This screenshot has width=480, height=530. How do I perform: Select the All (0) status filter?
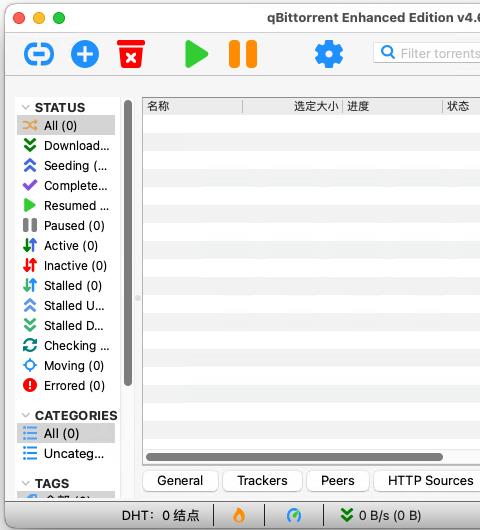point(66,125)
